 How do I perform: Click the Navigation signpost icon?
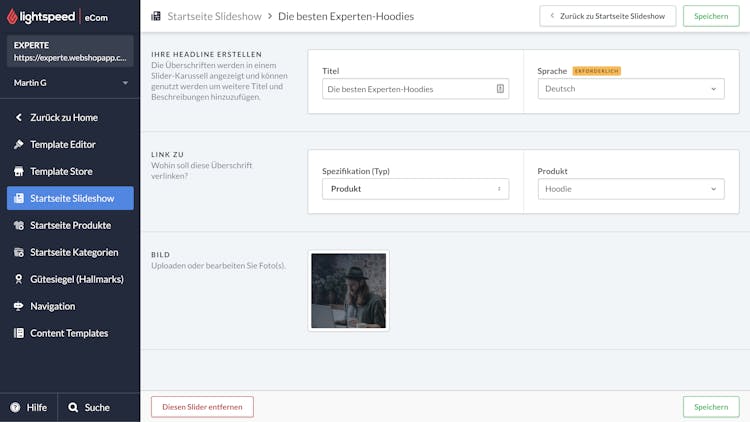(x=19, y=306)
